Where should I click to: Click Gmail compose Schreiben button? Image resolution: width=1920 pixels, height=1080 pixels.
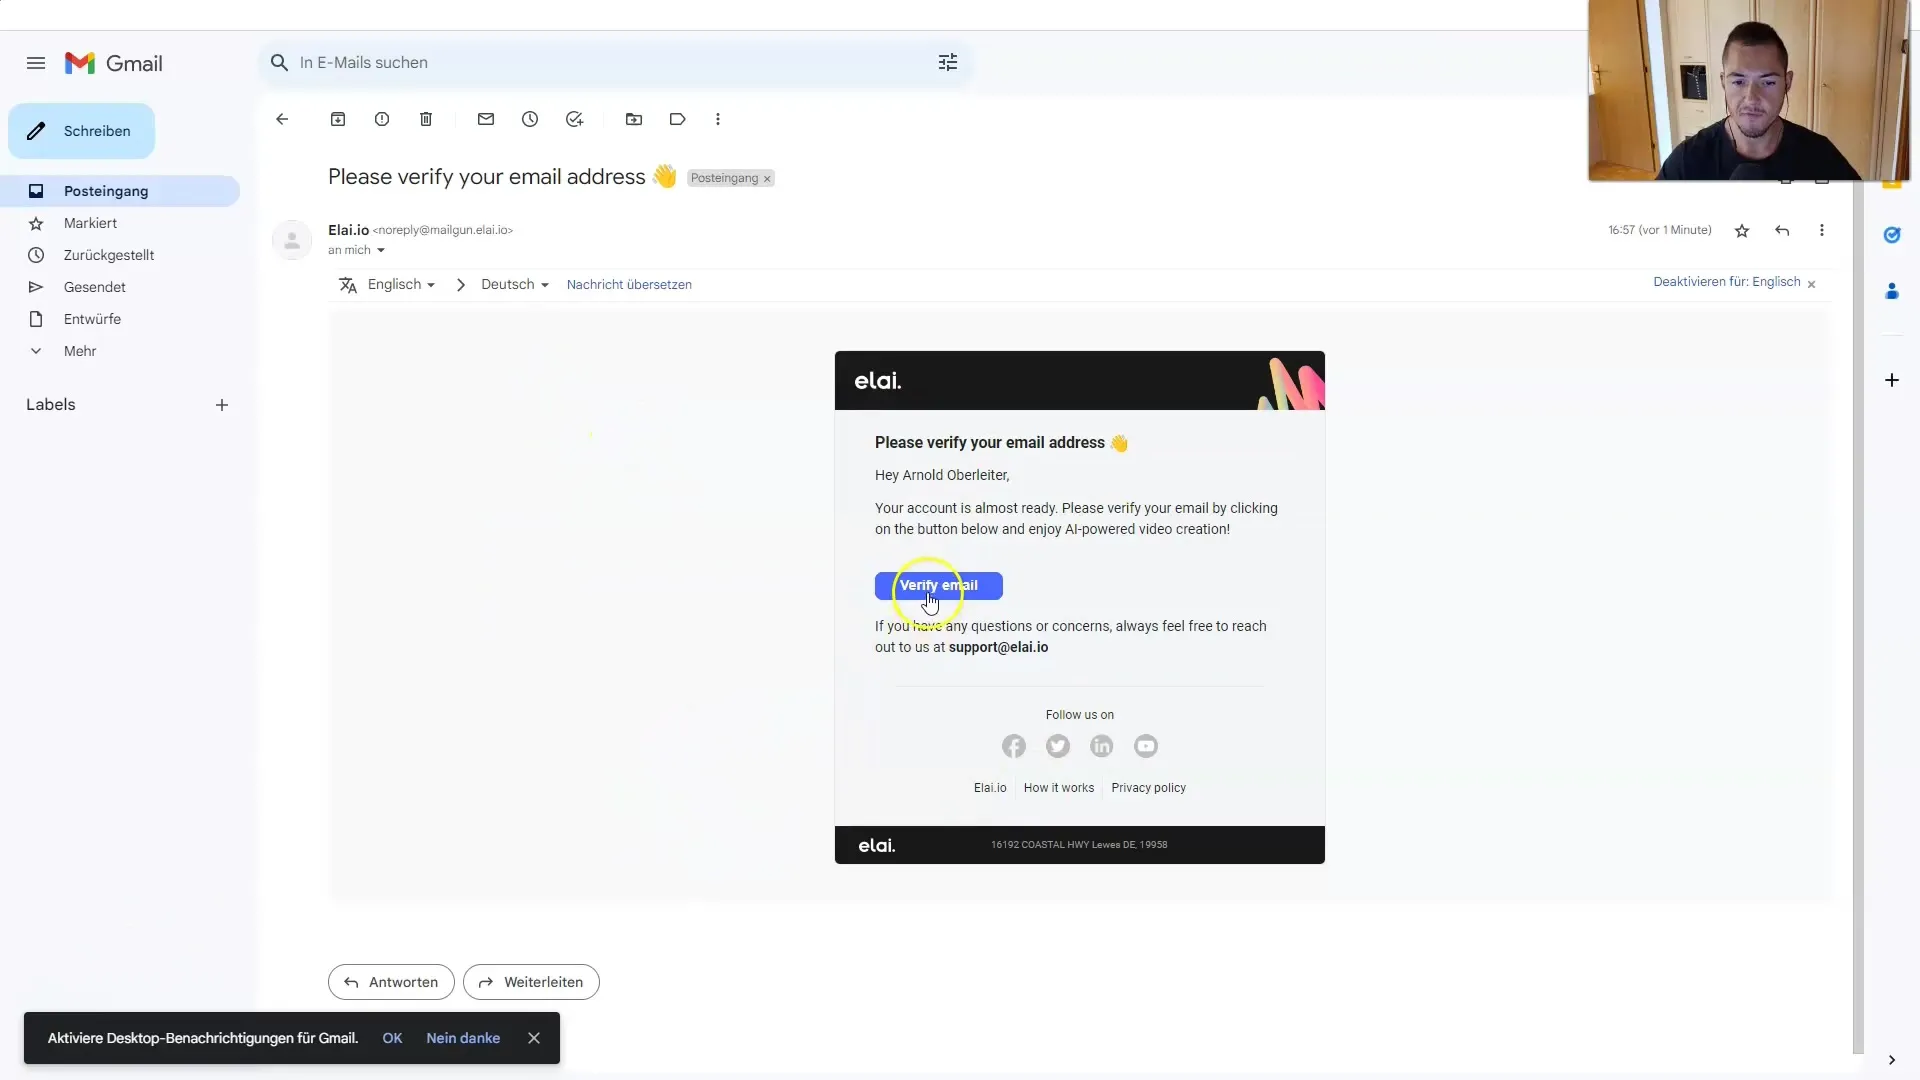[83, 131]
